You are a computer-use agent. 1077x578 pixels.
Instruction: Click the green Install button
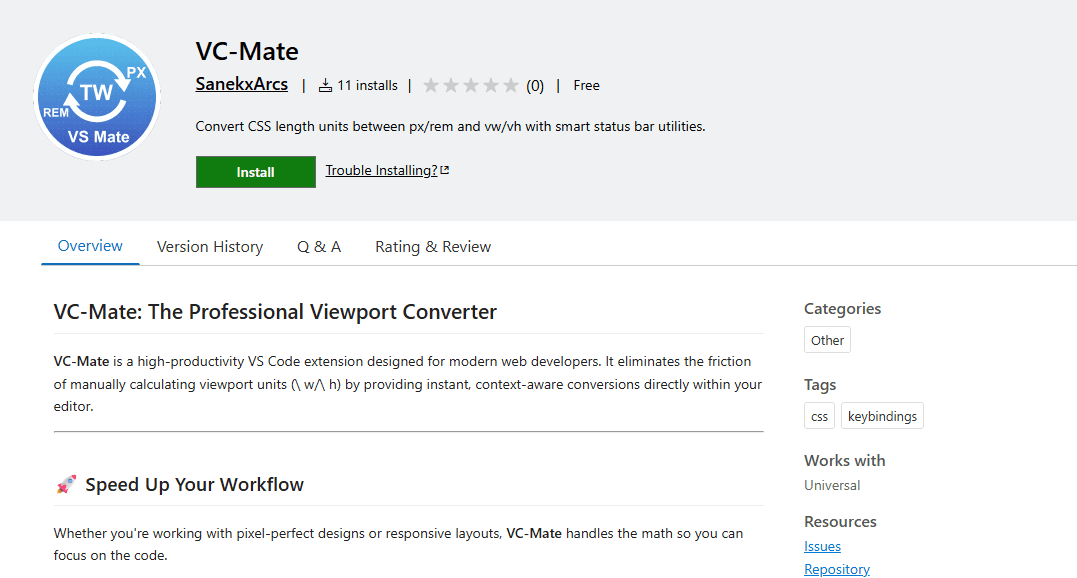256,172
